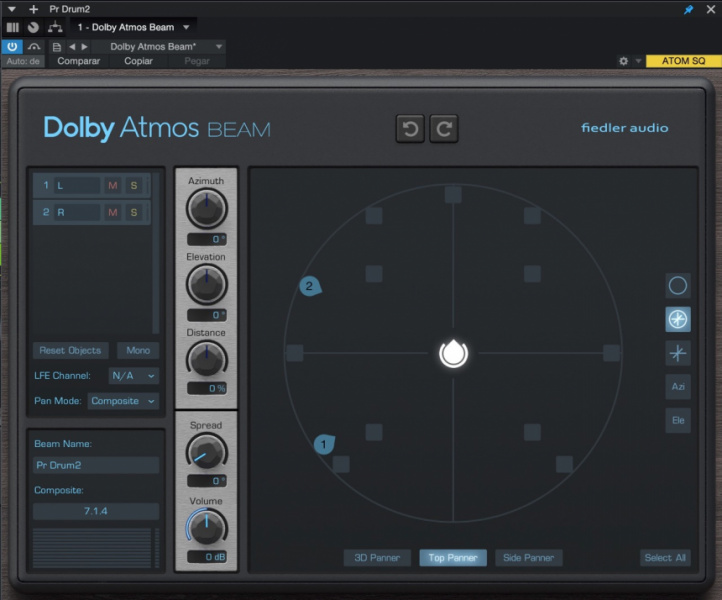Toggle the Azi constraint button
This screenshot has height=600, width=722.
pyautogui.click(x=678, y=387)
